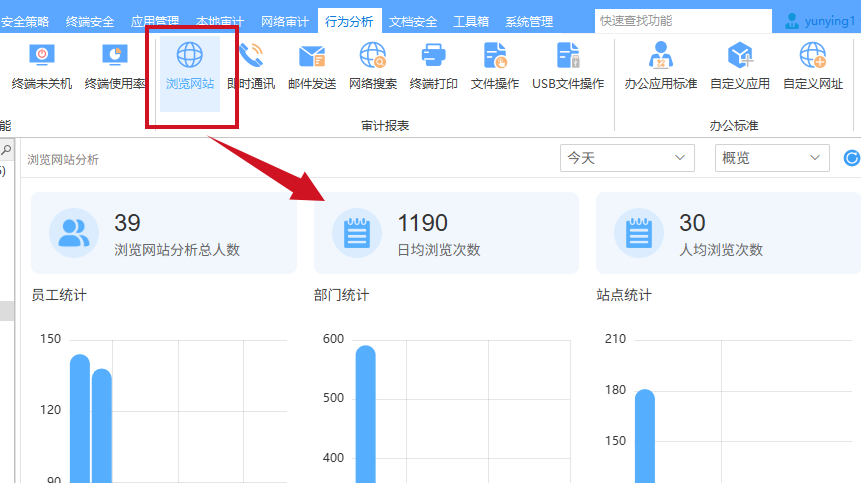
Task: Click the 员工统计 heading
Action: tap(59, 295)
